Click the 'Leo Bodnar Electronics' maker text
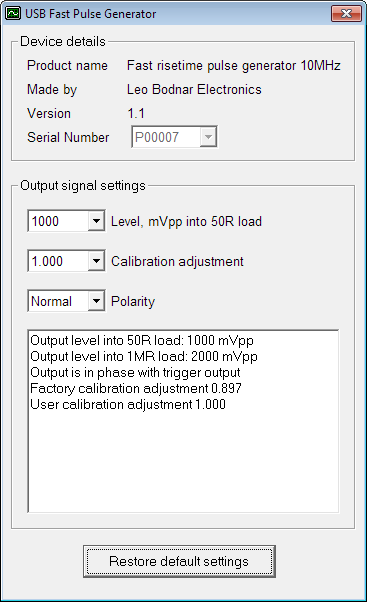 coord(194,89)
